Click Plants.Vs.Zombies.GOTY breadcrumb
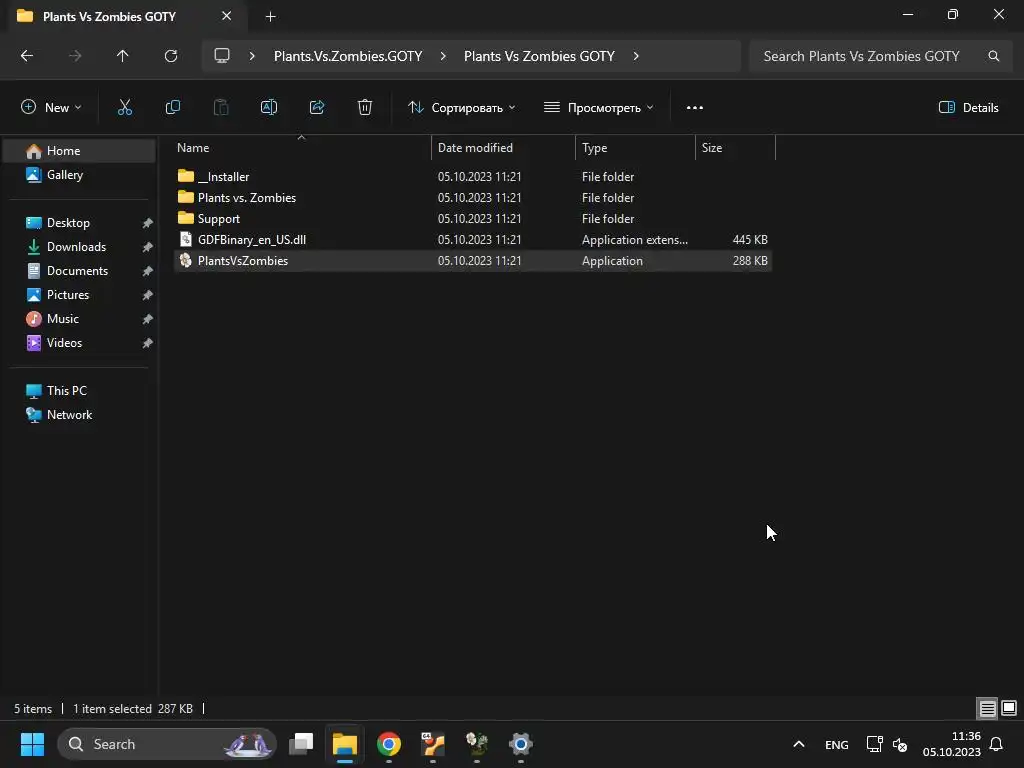The height and width of the screenshot is (768, 1024). [348, 56]
